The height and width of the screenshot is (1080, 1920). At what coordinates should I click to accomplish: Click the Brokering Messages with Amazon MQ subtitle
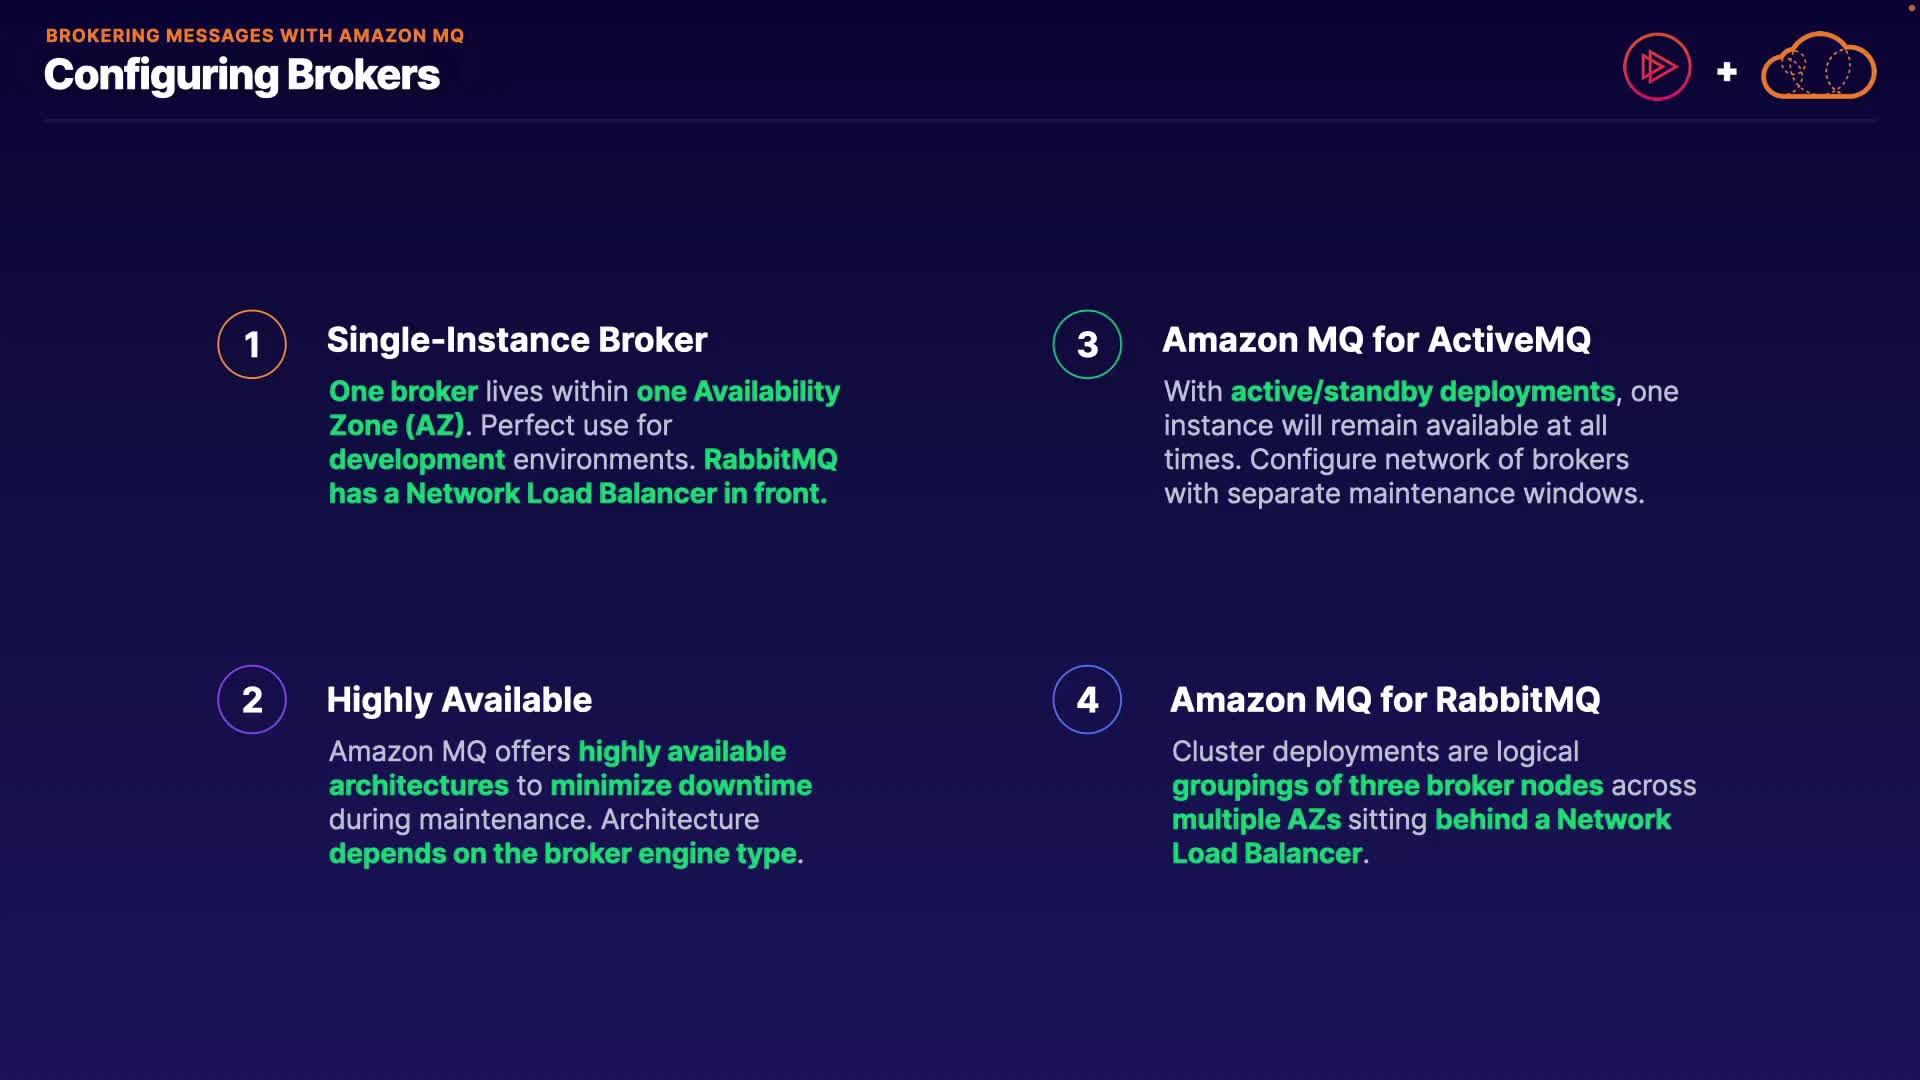click(x=255, y=36)
